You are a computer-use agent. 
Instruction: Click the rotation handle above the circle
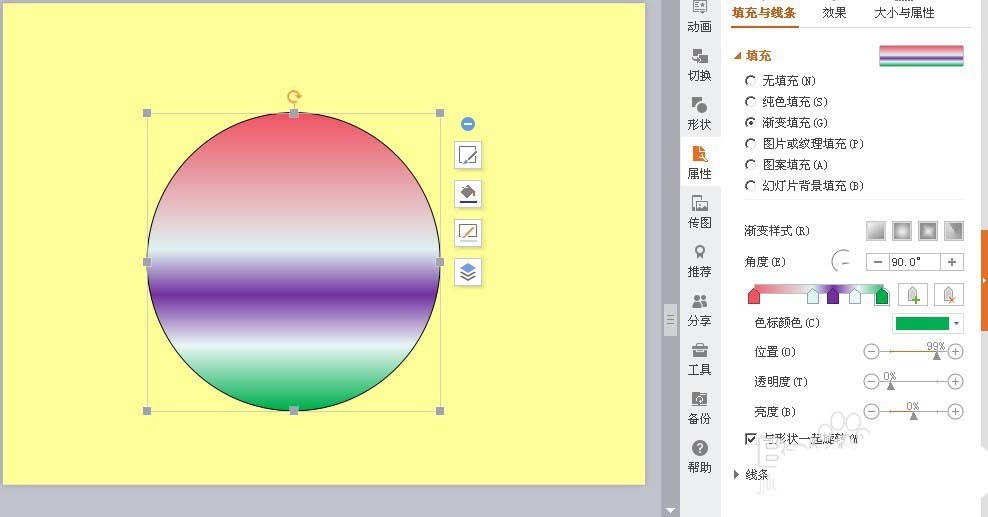294,96
